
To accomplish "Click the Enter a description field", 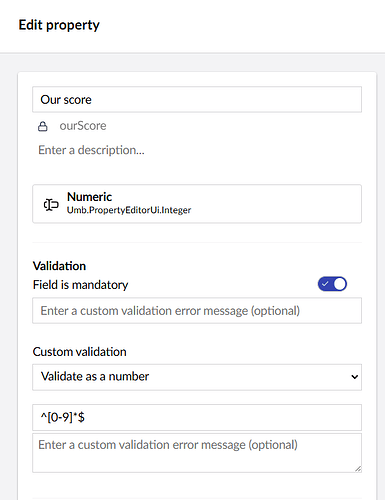I will (x=197, y=150).
